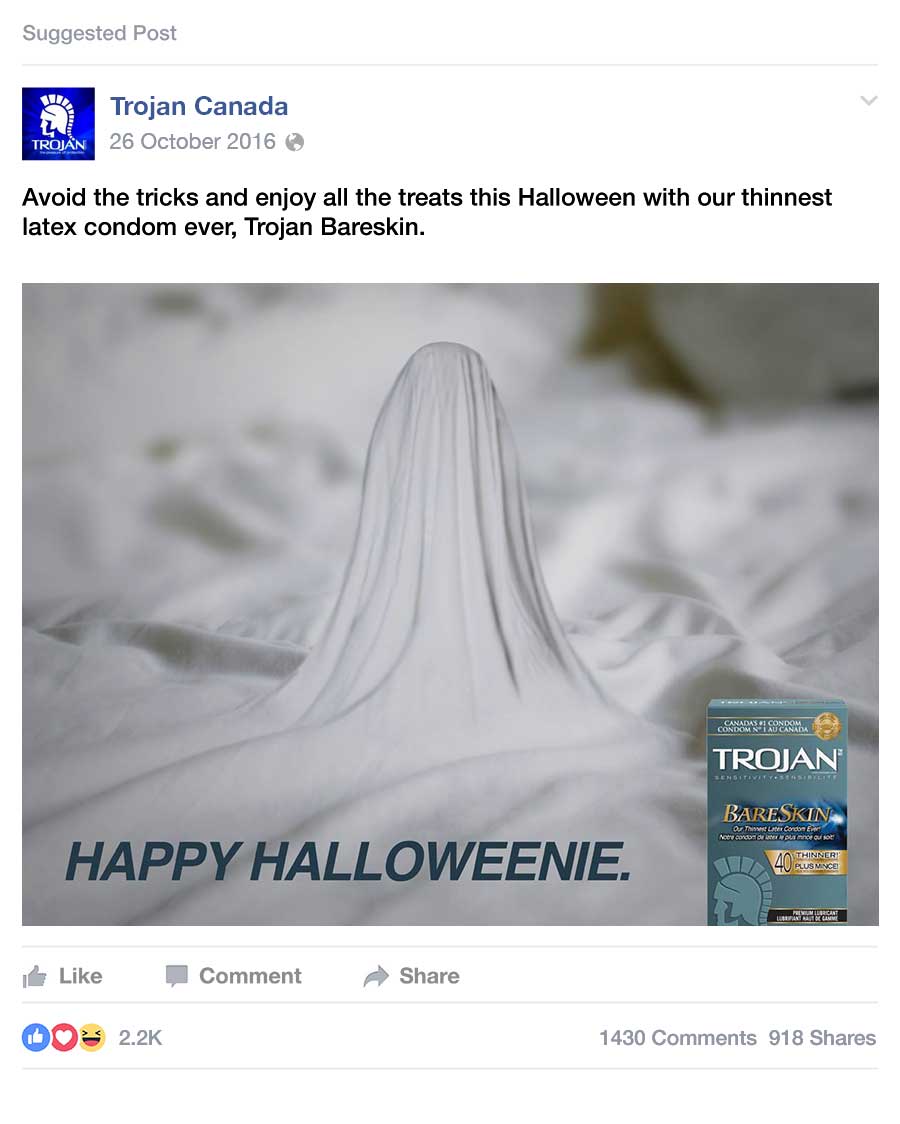This screenshot has height=1124, width=900.
Task: Like the Trojan Canada post
Action: (62, 976)
